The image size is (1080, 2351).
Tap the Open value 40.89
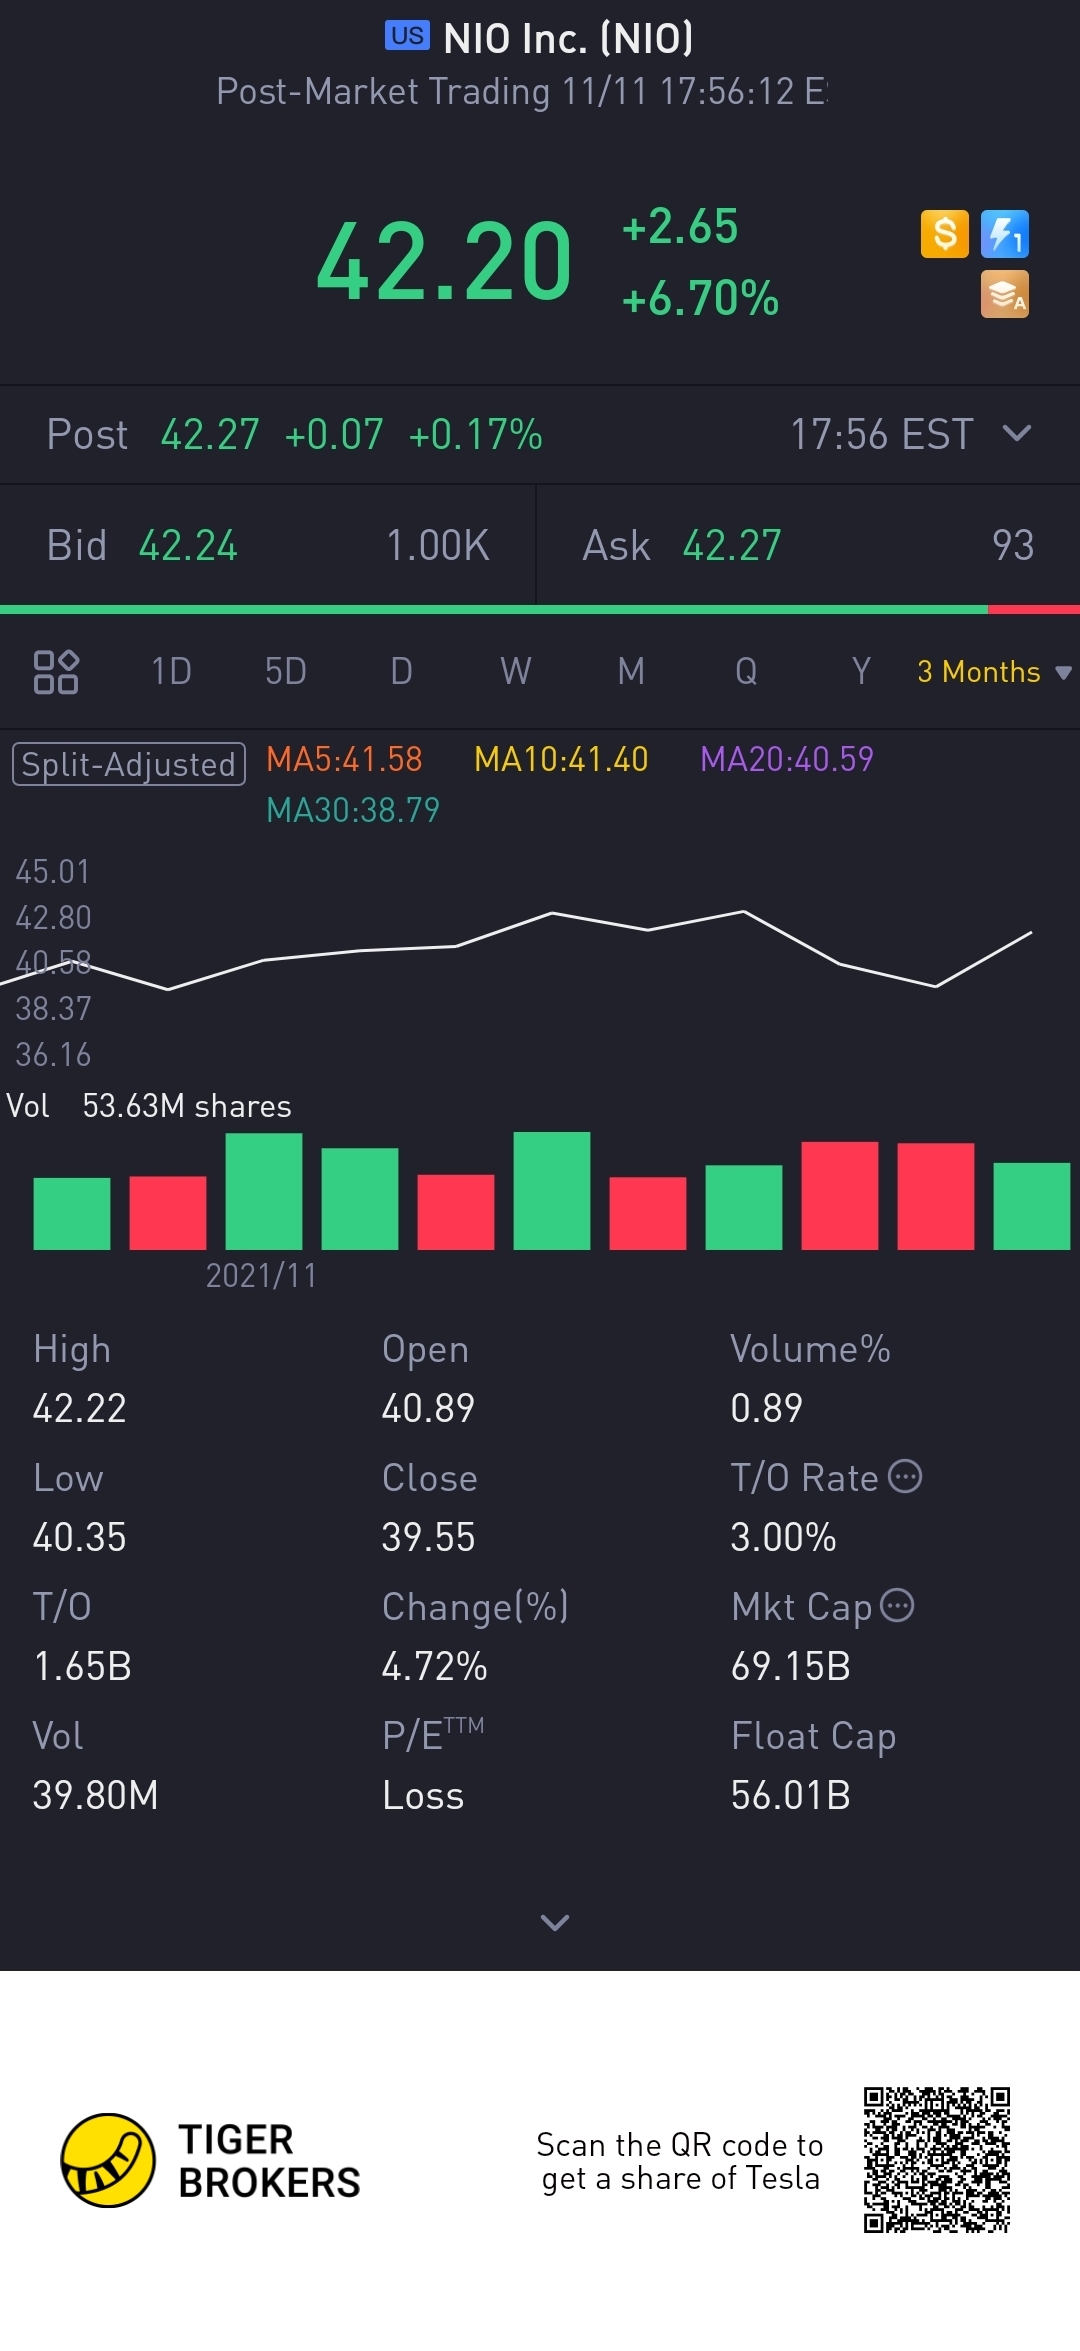[428, 1409]
